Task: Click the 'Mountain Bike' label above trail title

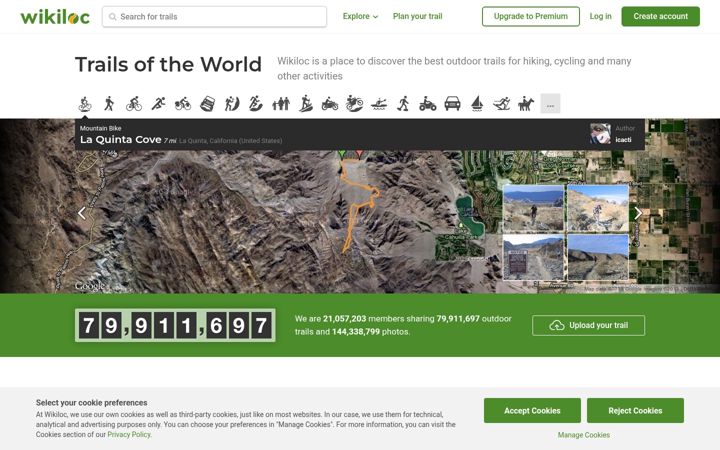Action: coord(101,128)
